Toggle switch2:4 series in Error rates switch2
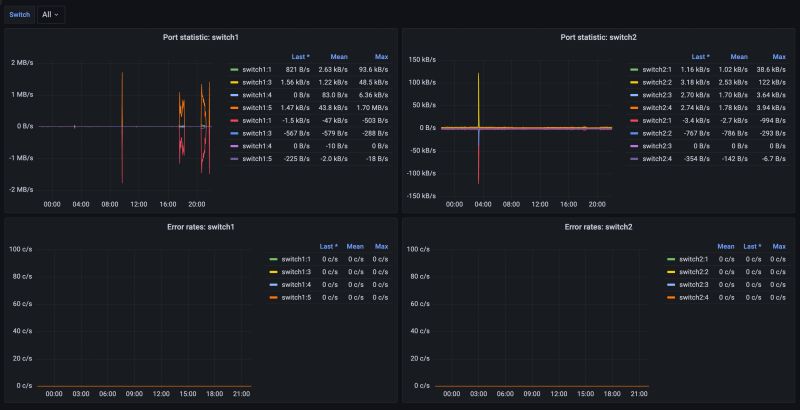Image resolution: width=800 pixels, height=410 pixels. point(694,298)
